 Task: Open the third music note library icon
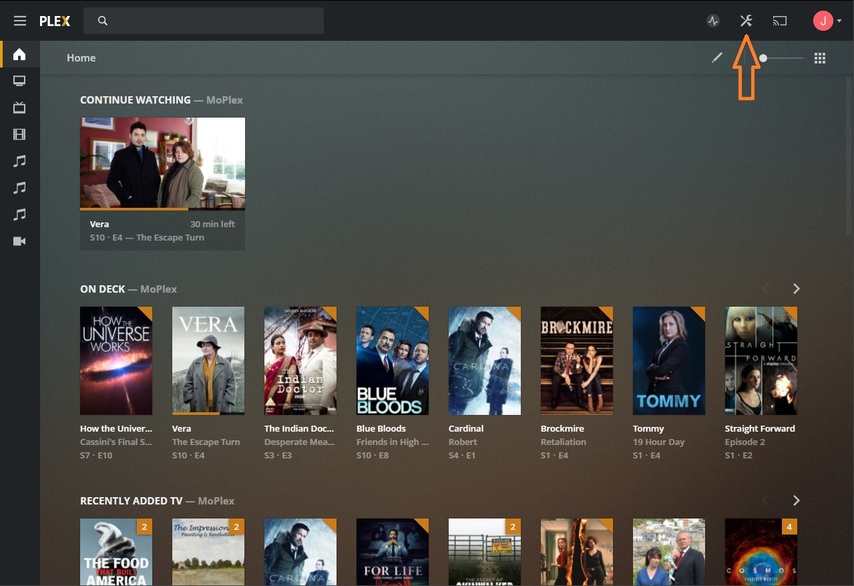(20, 214)
